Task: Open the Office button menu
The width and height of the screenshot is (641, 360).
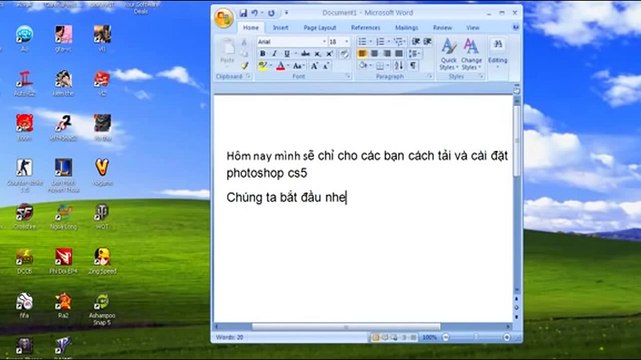Action: [224, 18]
